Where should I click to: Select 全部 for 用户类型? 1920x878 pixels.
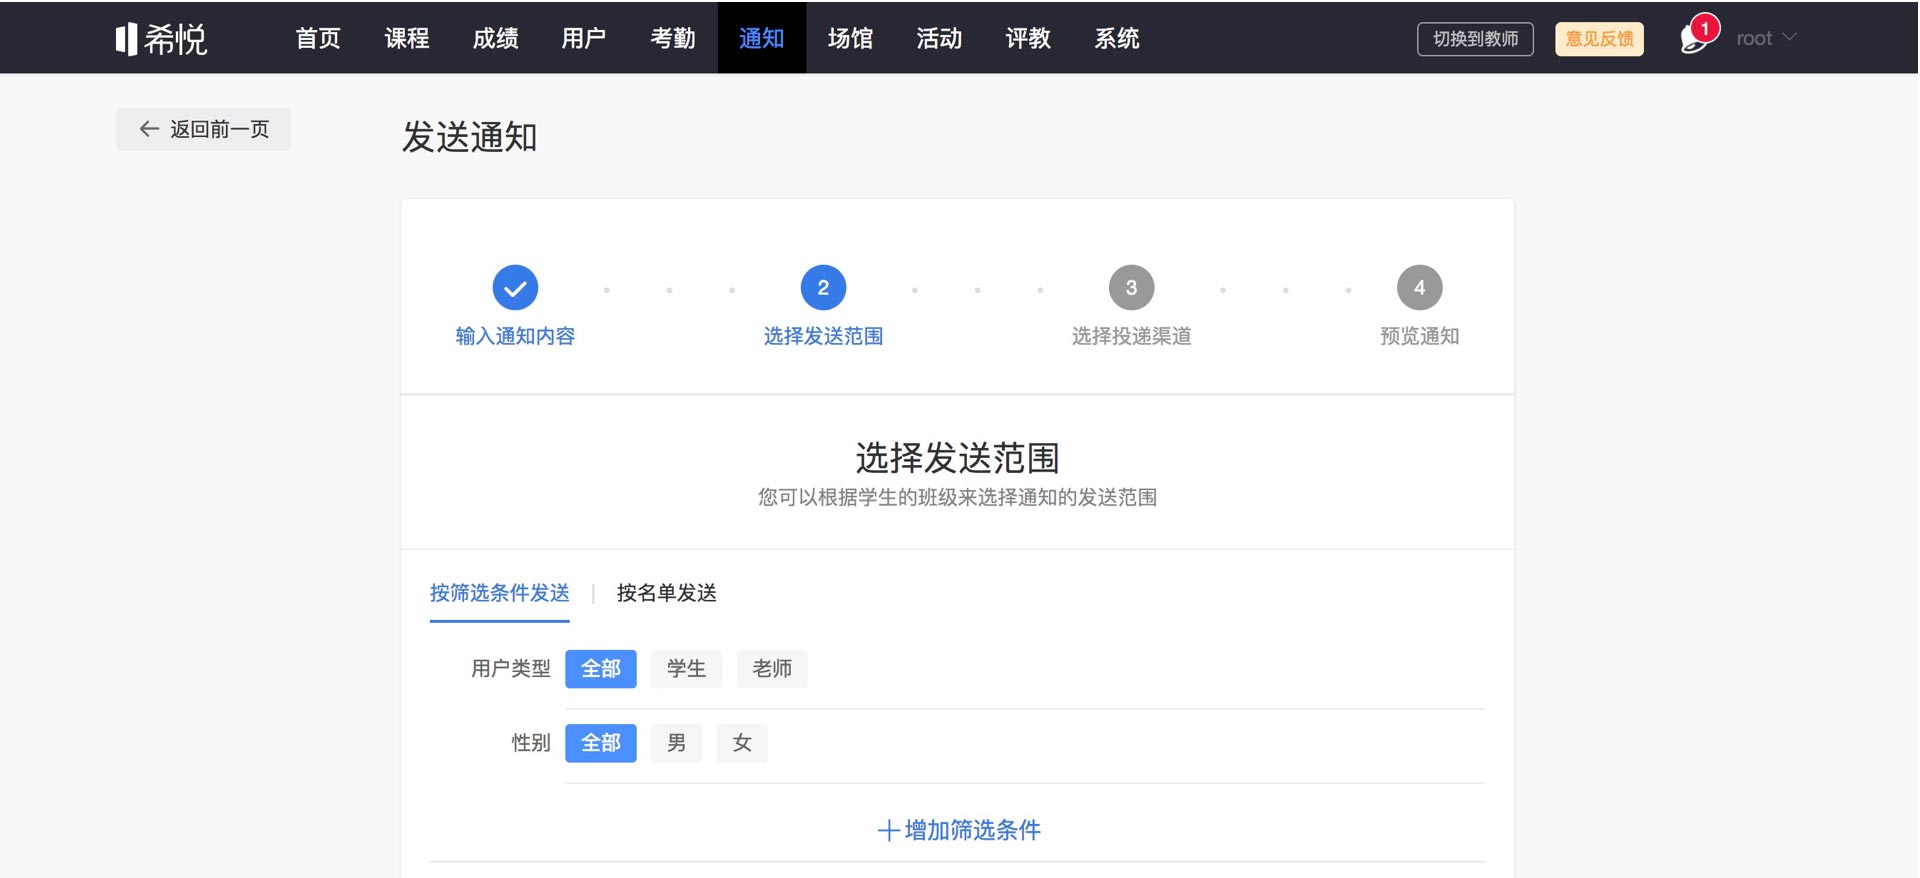pos(600,669)
